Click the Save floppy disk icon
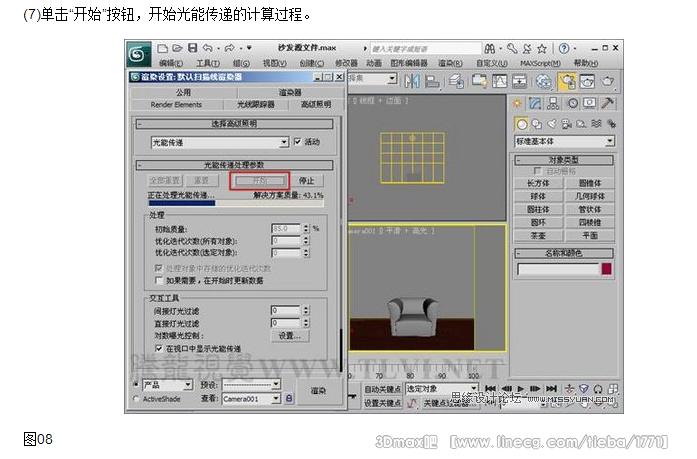This screenshot has width=697, height=459. [192, 48]
